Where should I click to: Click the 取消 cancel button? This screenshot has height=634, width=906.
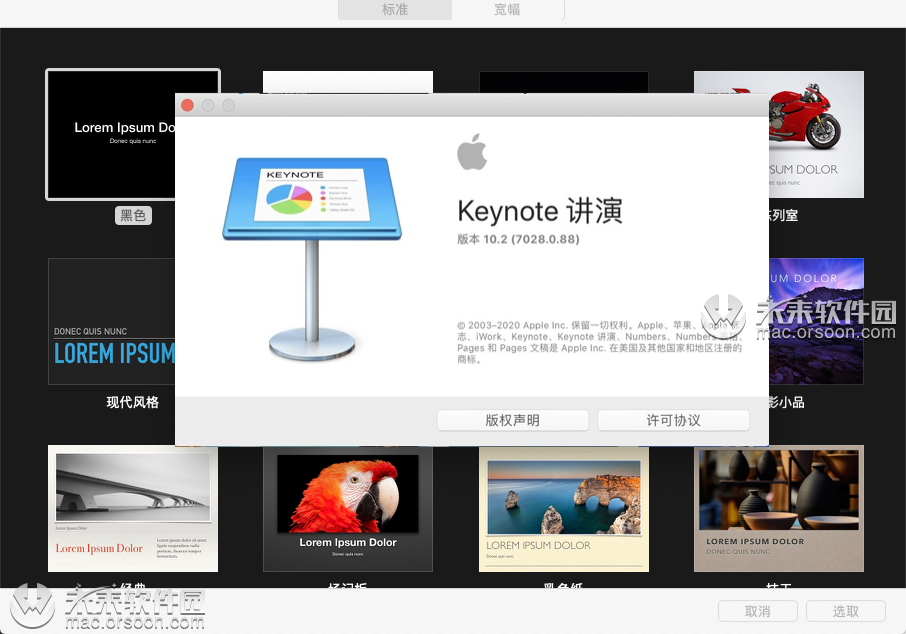point(758,611)
